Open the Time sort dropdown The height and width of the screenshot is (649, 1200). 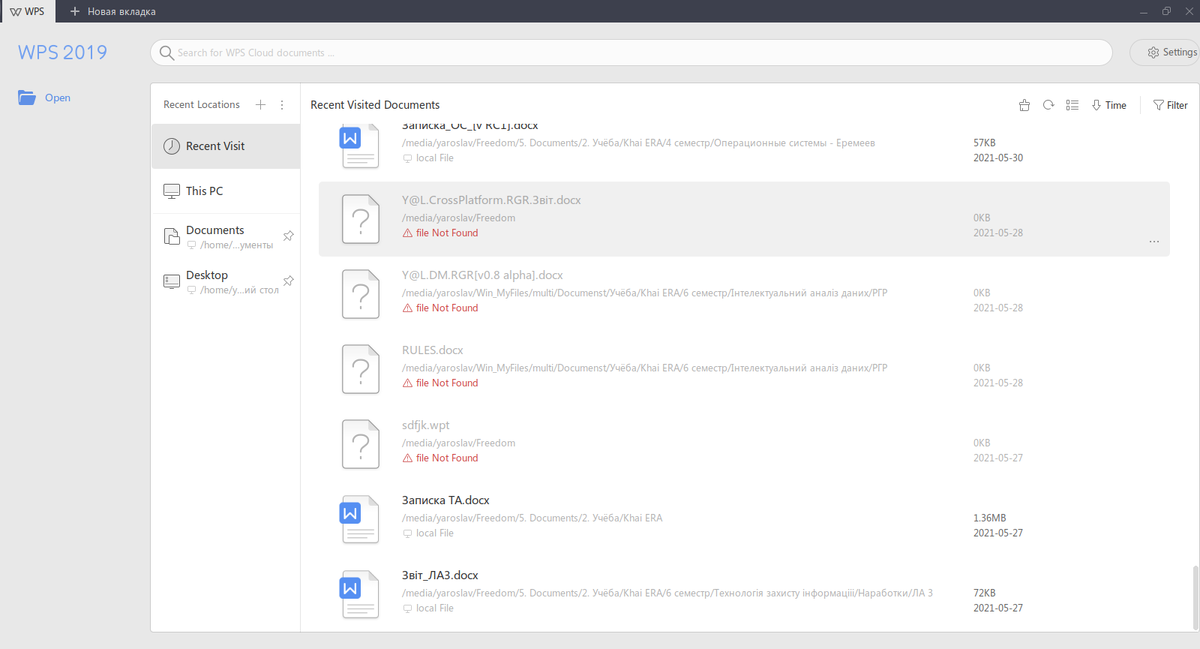tap(1109, 105)
